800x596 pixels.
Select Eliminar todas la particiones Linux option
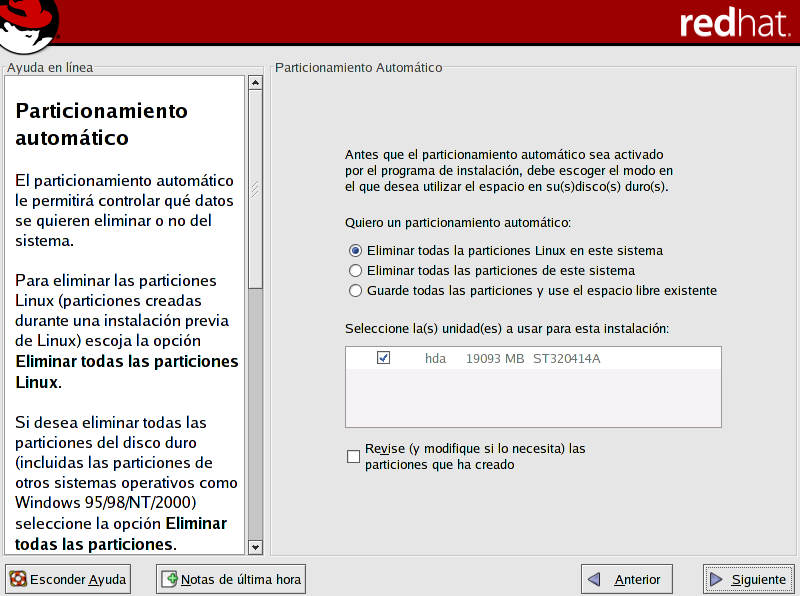coord(354,251)
